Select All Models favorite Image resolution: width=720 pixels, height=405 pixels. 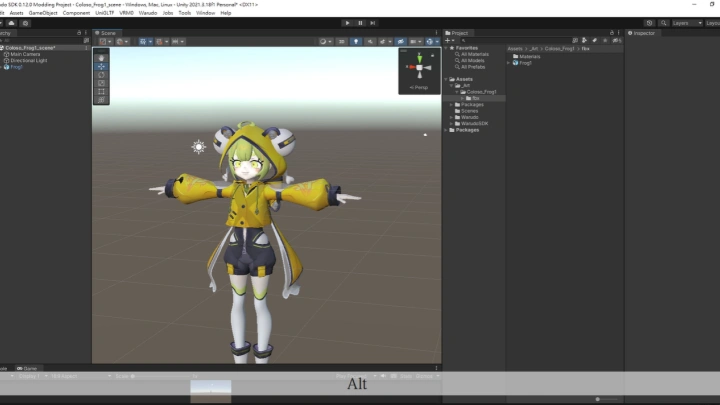click(x=472, y=61)
